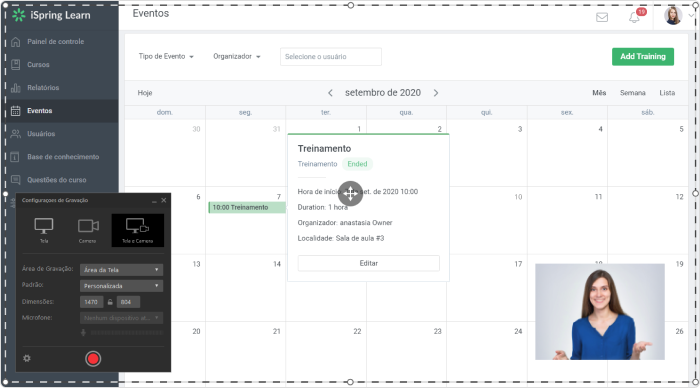The height and width of the screenshot is (388, 700).
Task: Click the calendar day 22 cell
Action: 326,352
